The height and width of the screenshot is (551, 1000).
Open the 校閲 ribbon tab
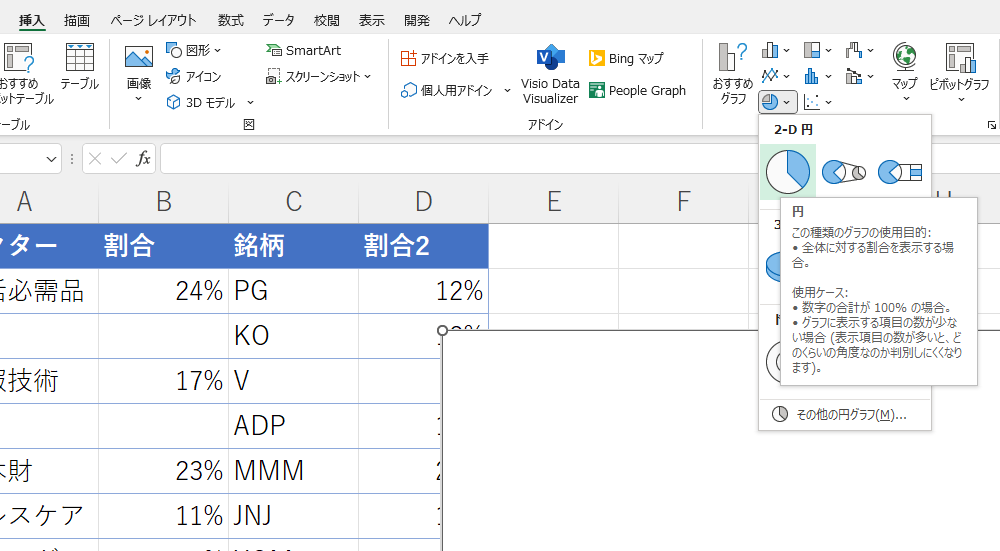click(327, 20)
